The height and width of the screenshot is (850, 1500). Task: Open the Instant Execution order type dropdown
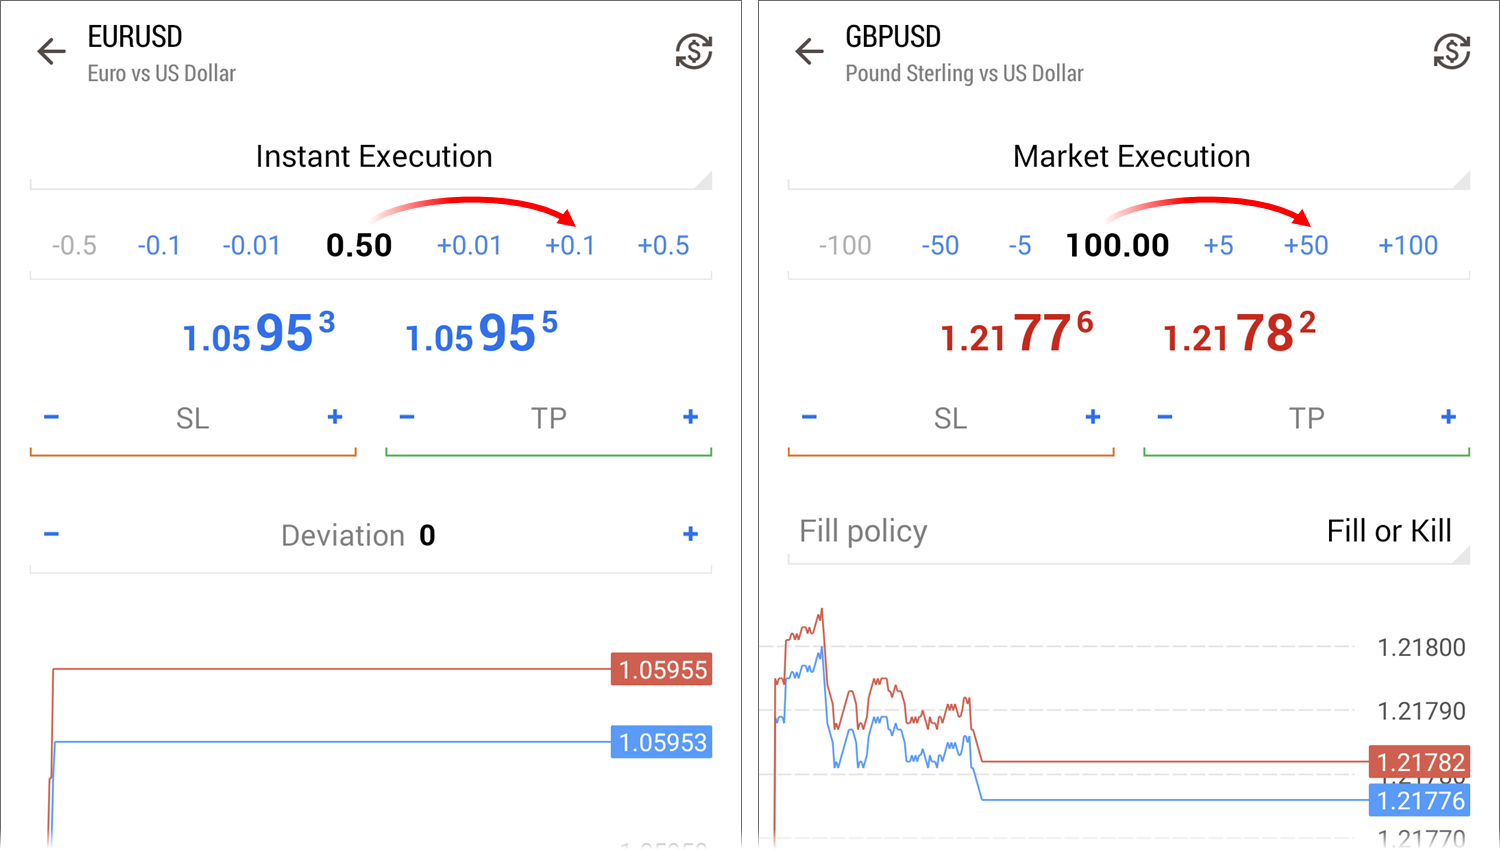click(x=373, y=156)
